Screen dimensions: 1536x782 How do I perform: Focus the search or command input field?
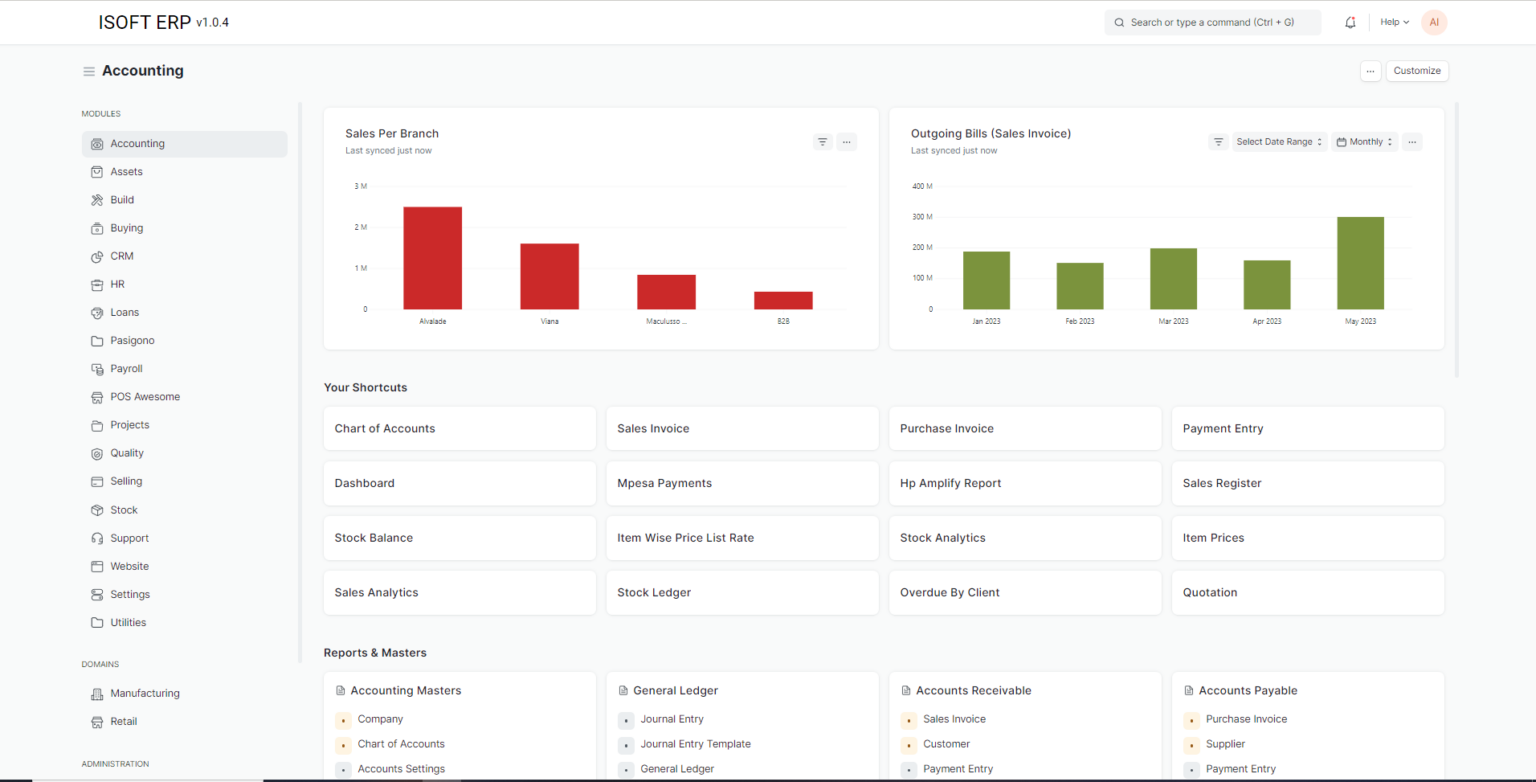pos(1212,22)
